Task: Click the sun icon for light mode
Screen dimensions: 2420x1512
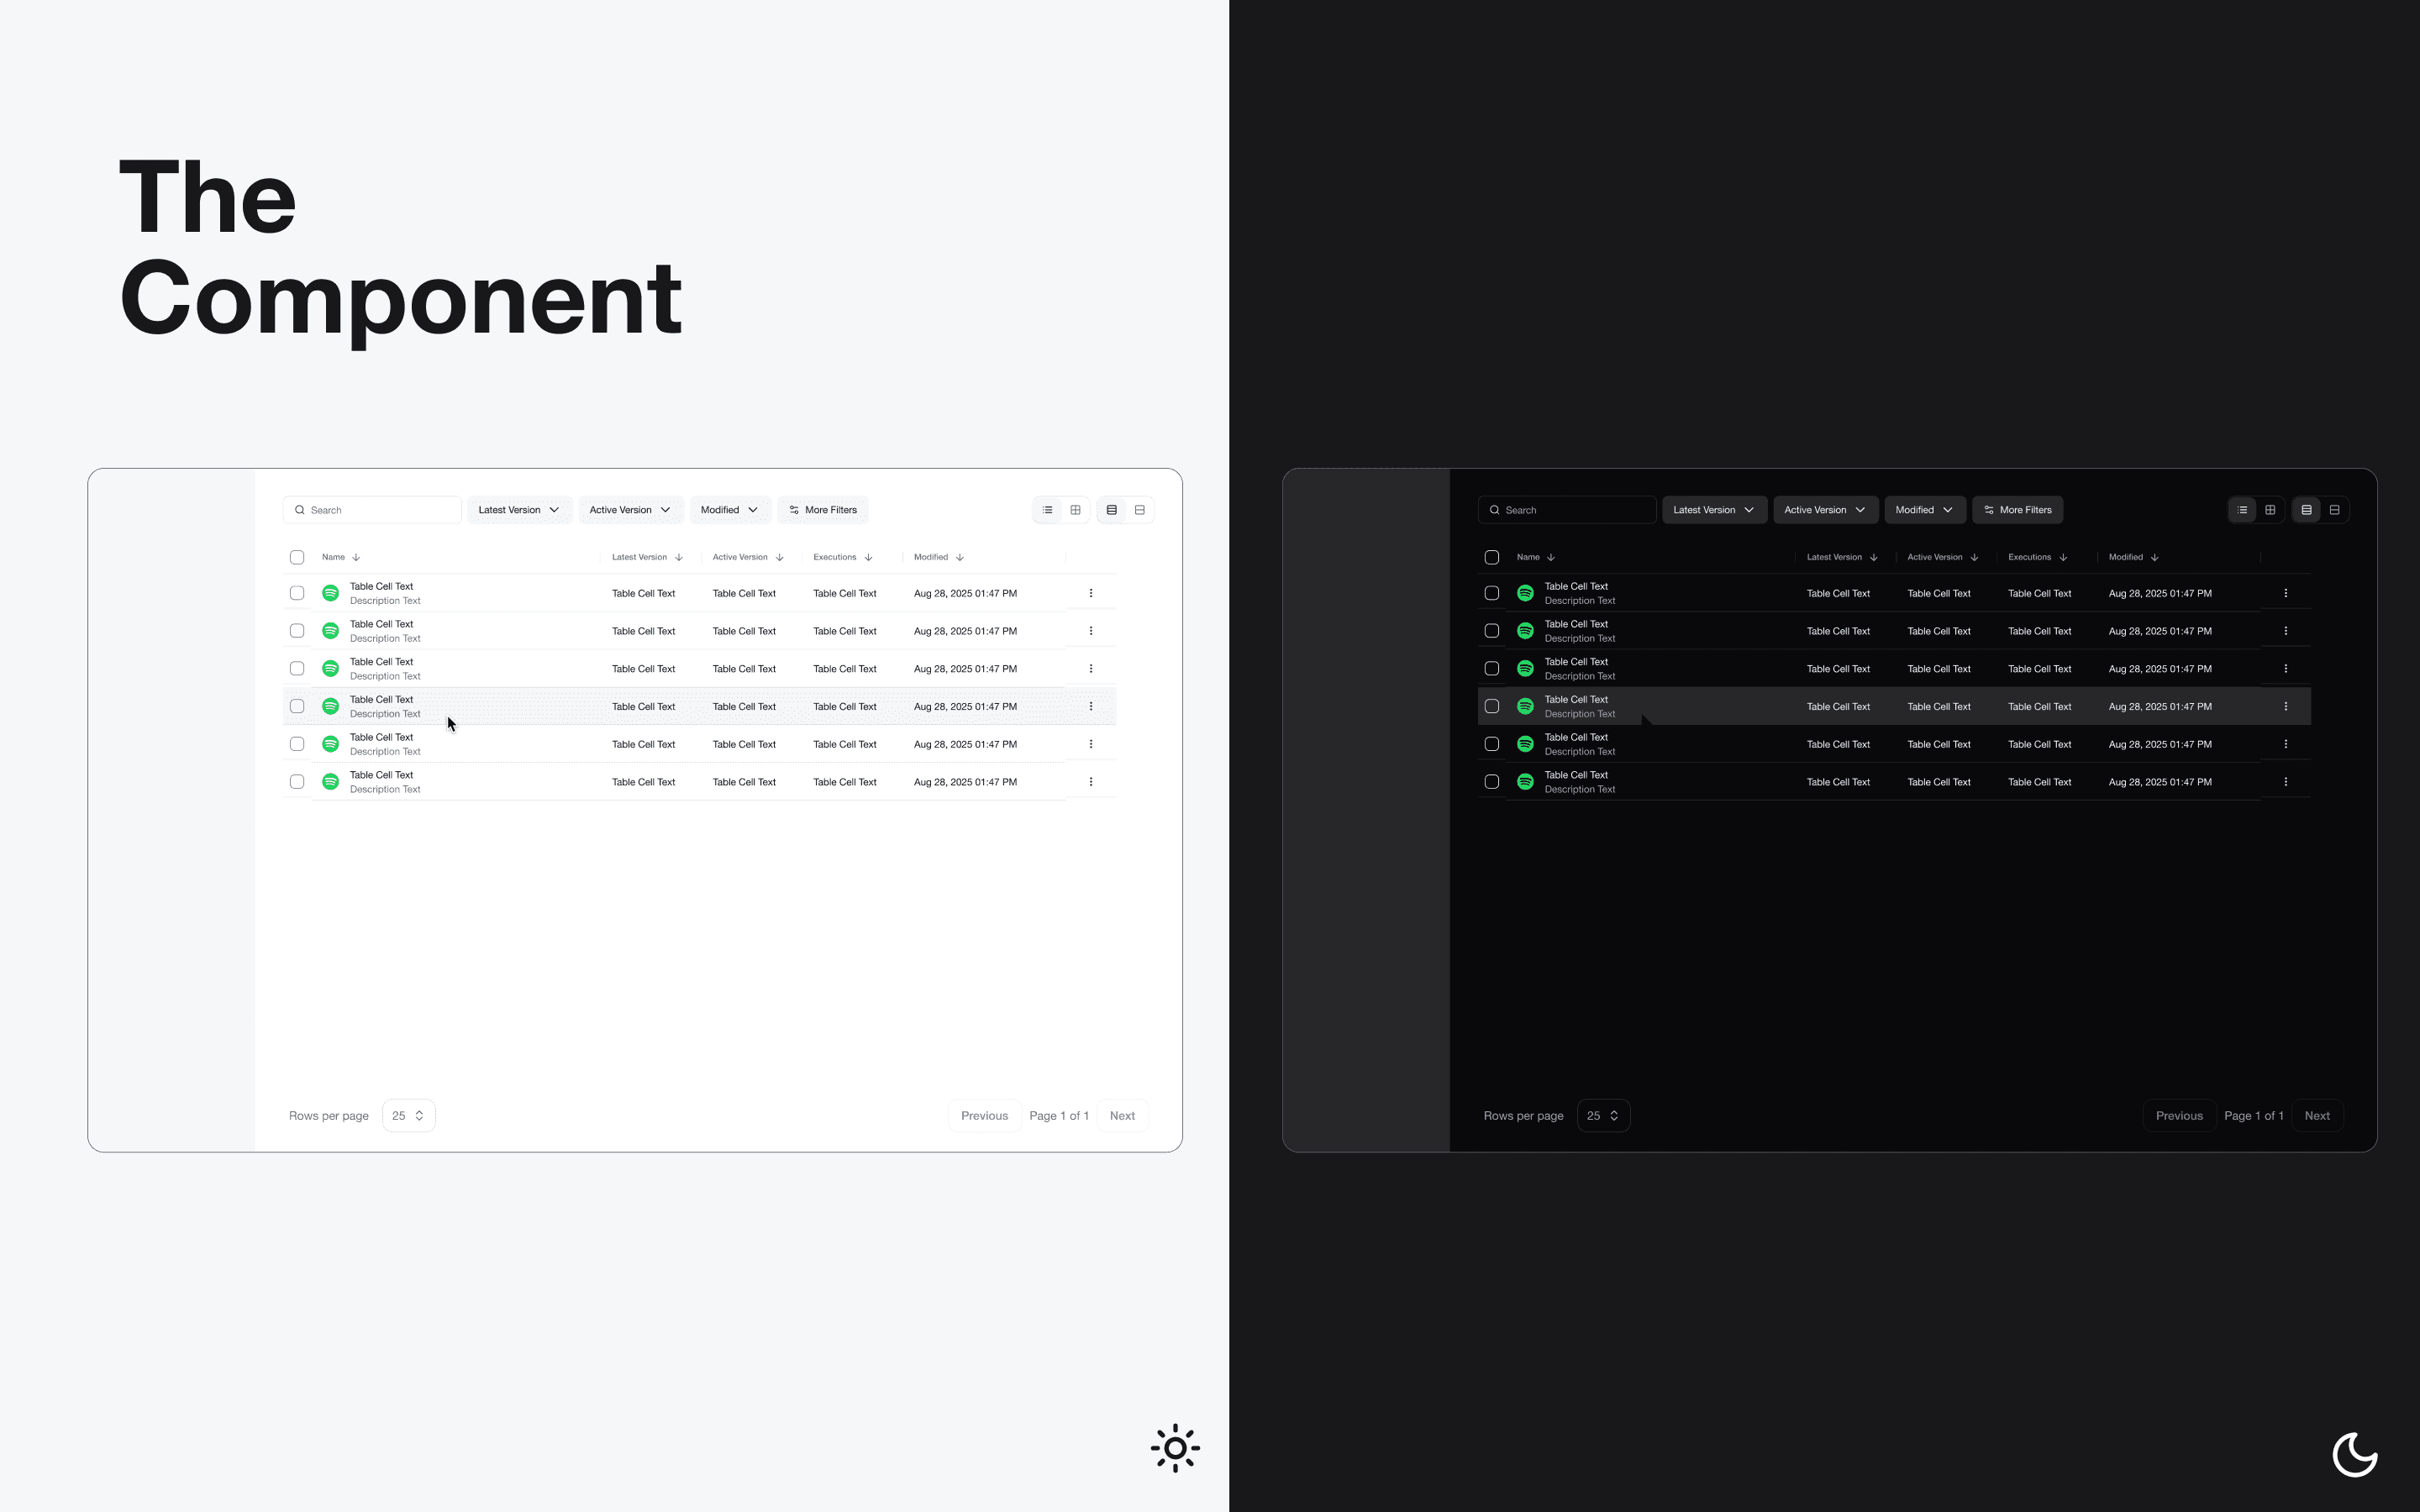Action: (x=1175, y=1447)
